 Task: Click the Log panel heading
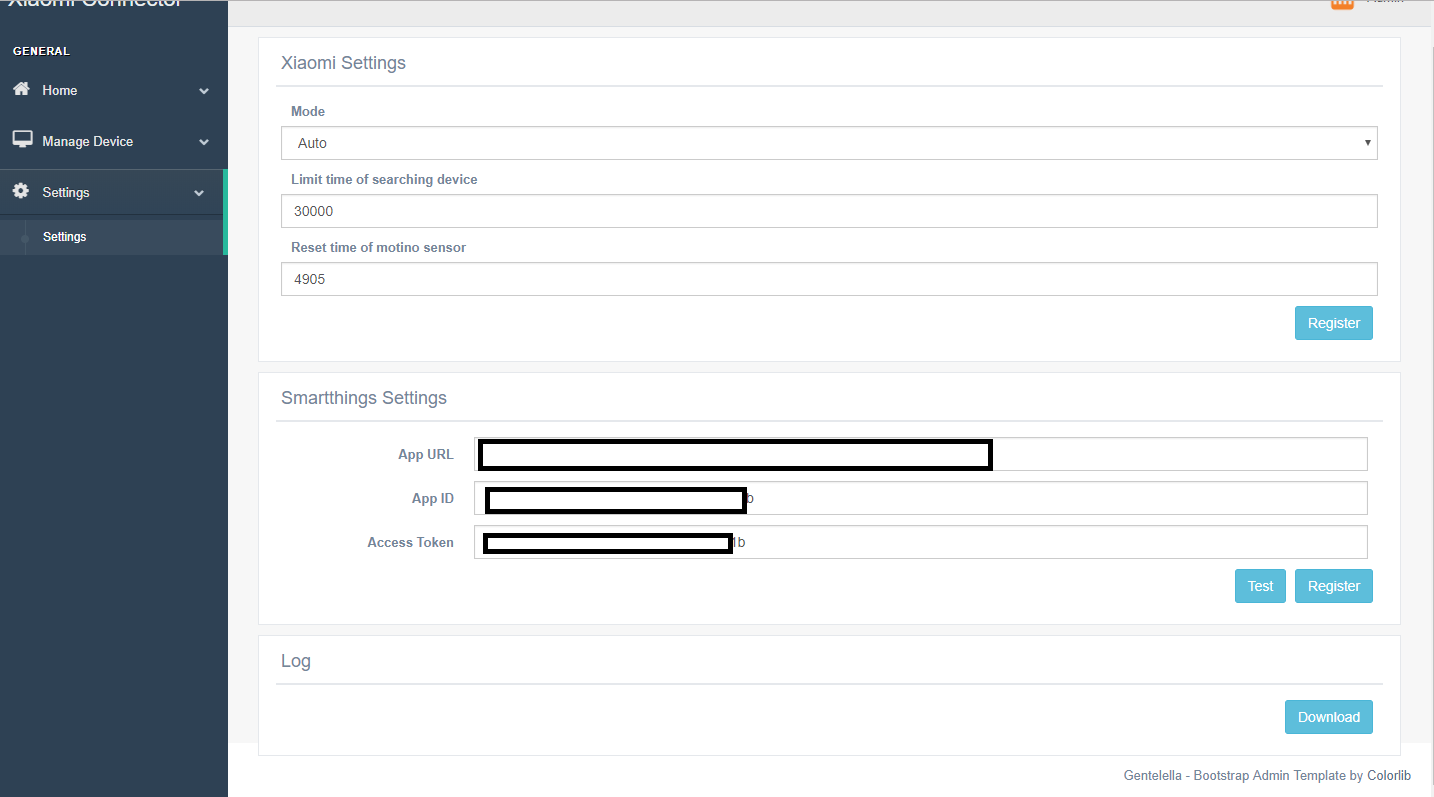coord(296,661)
